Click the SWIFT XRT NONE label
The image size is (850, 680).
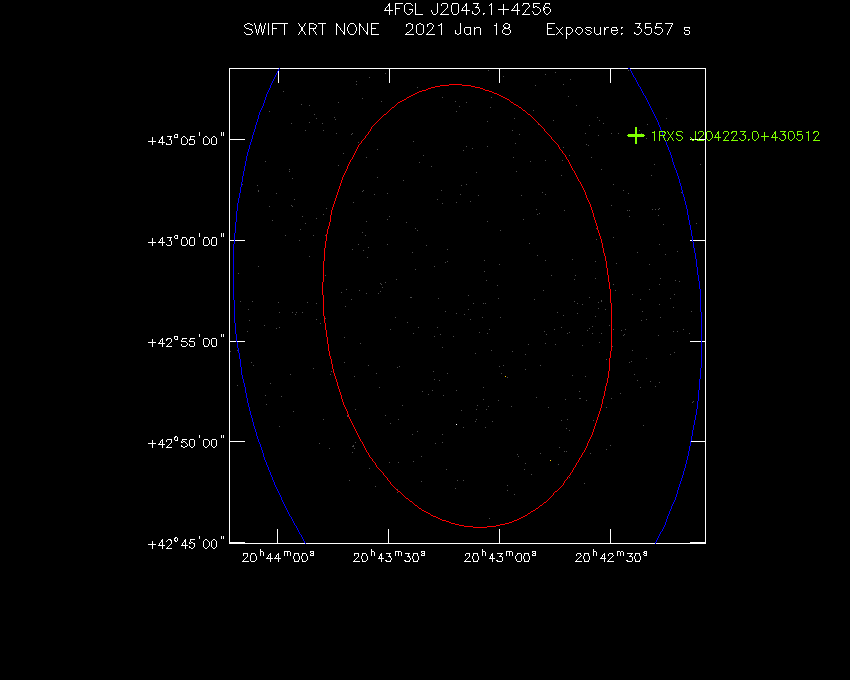[311, 29]
